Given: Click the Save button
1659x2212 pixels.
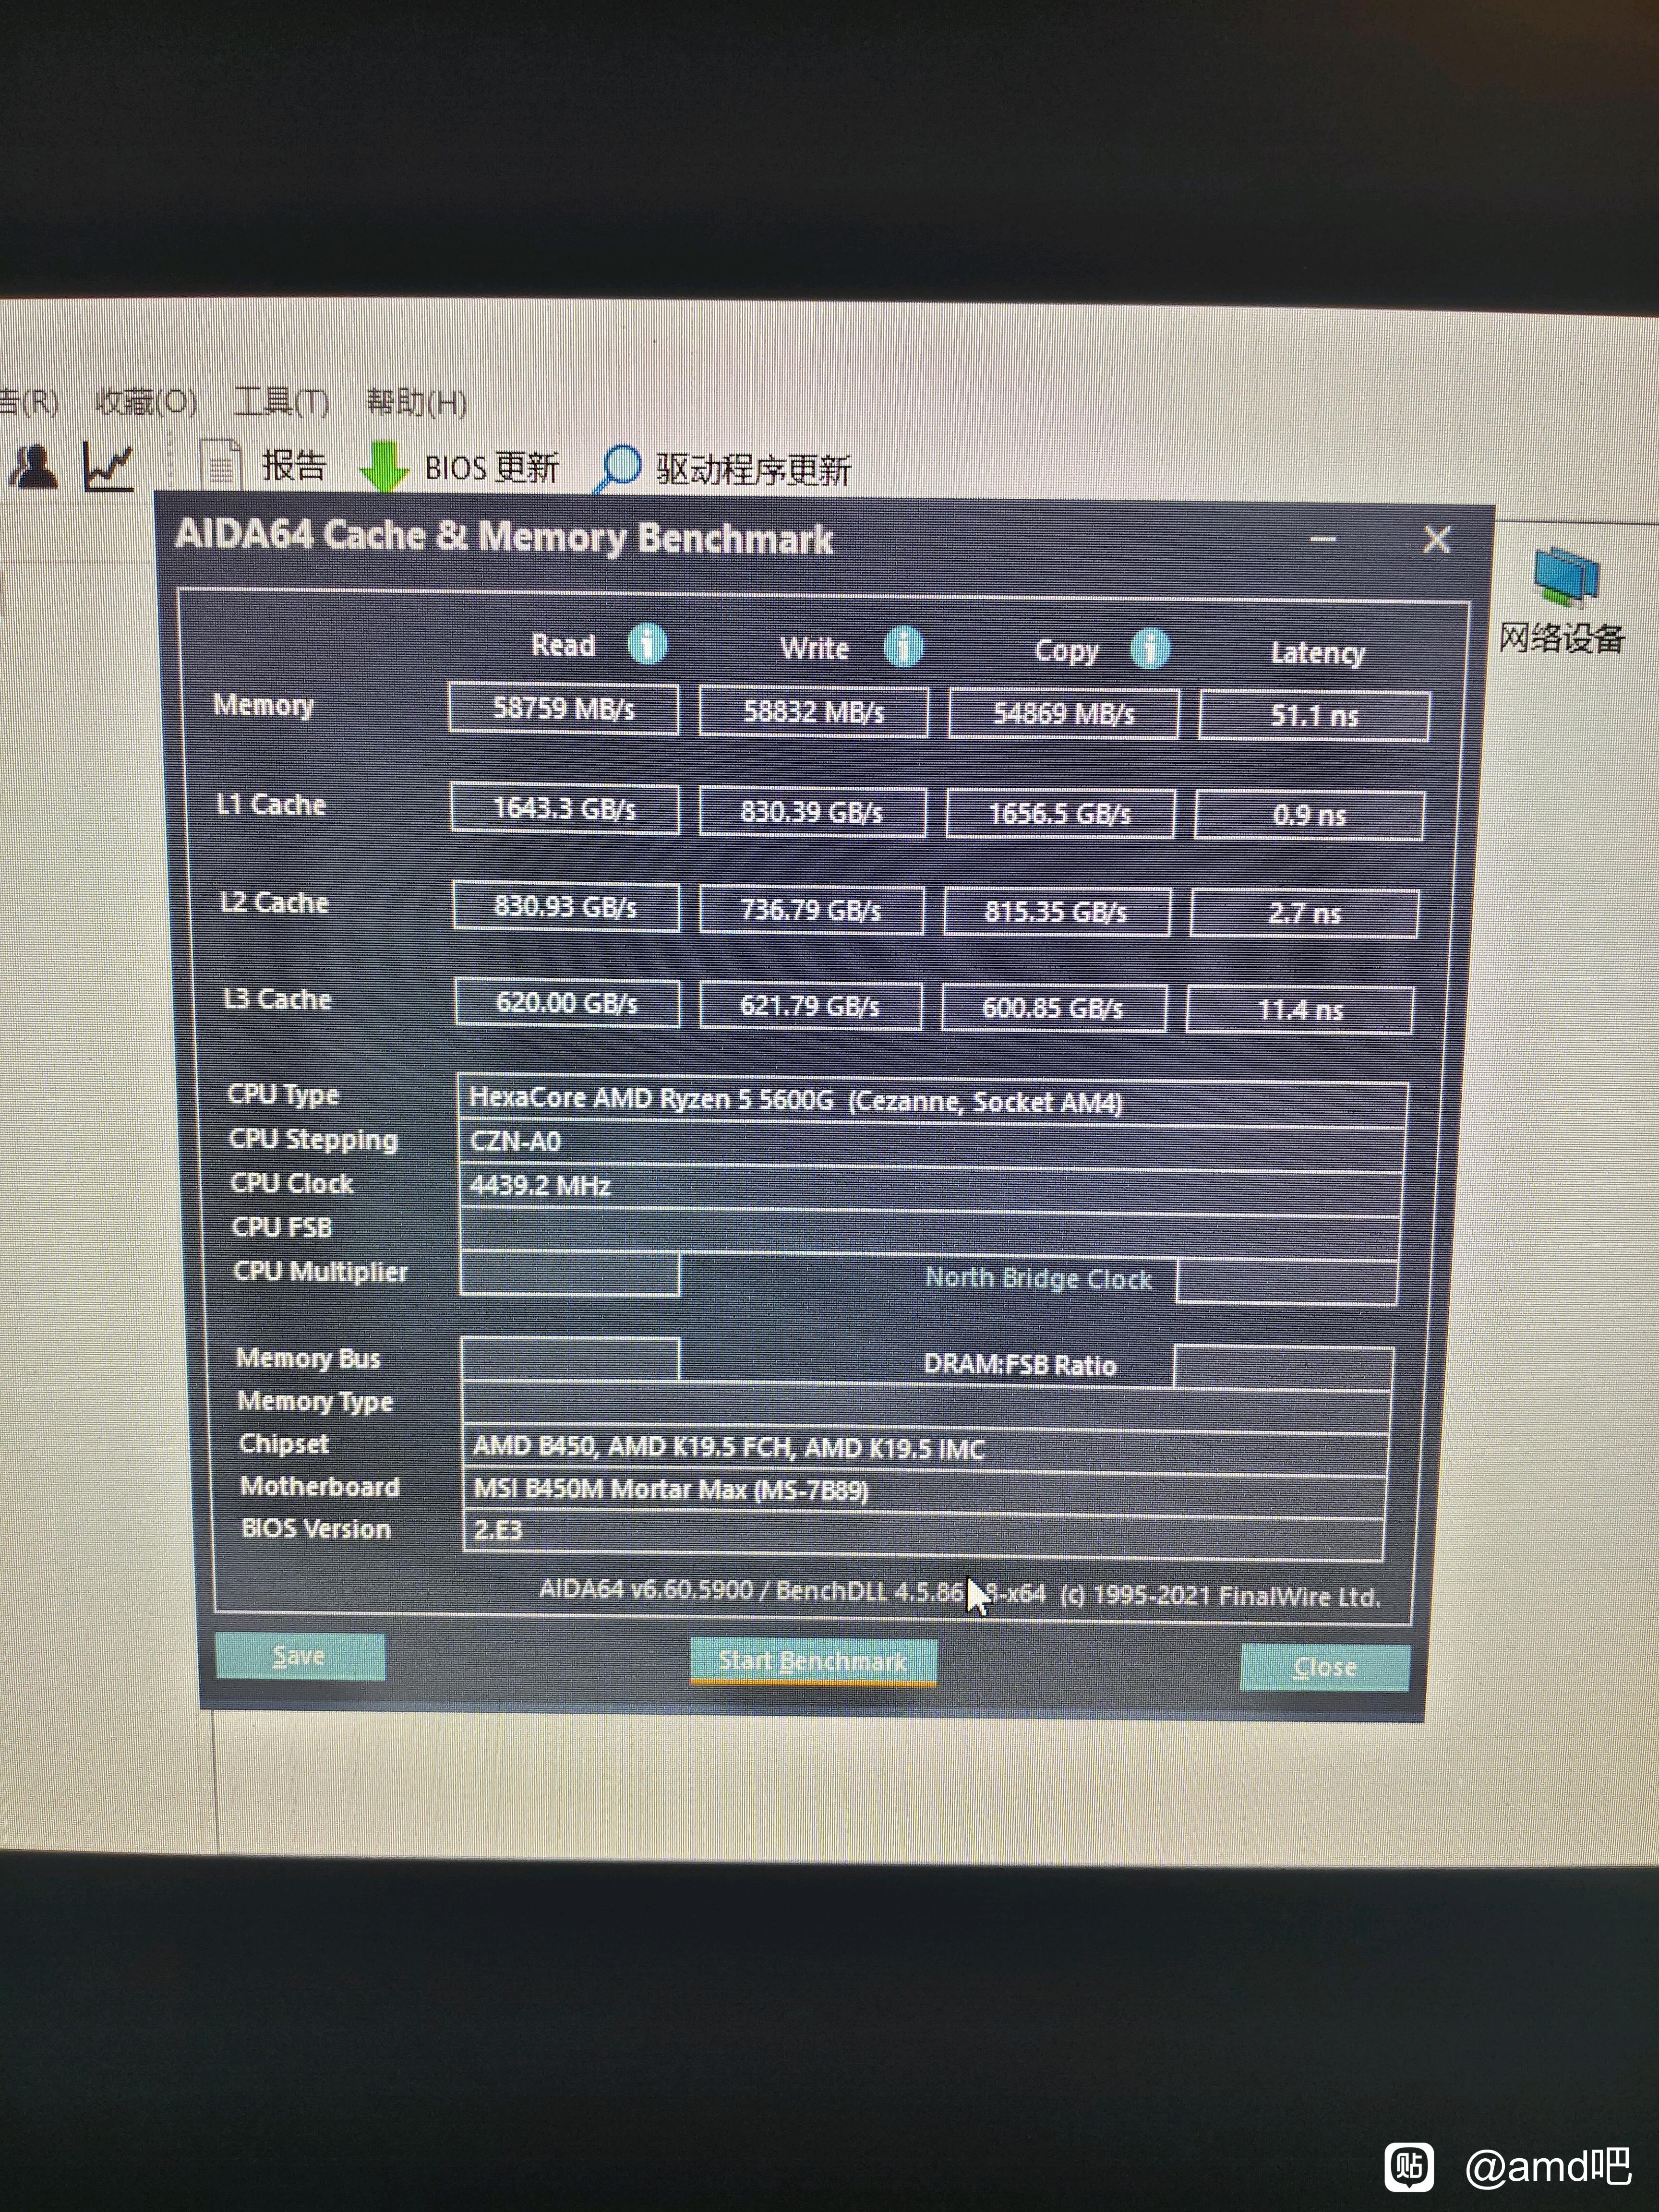Looking at the screenshot, I should tap(300, 1656).
